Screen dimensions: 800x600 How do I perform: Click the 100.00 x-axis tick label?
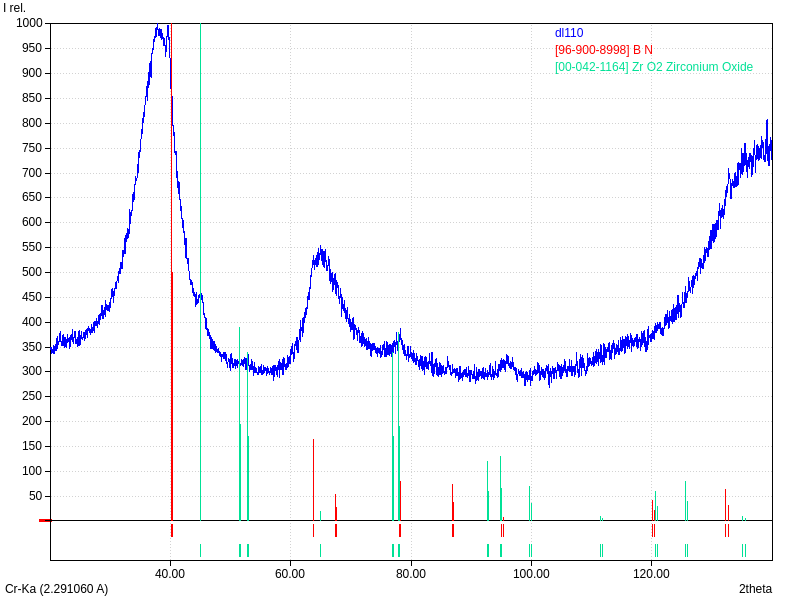531,574
